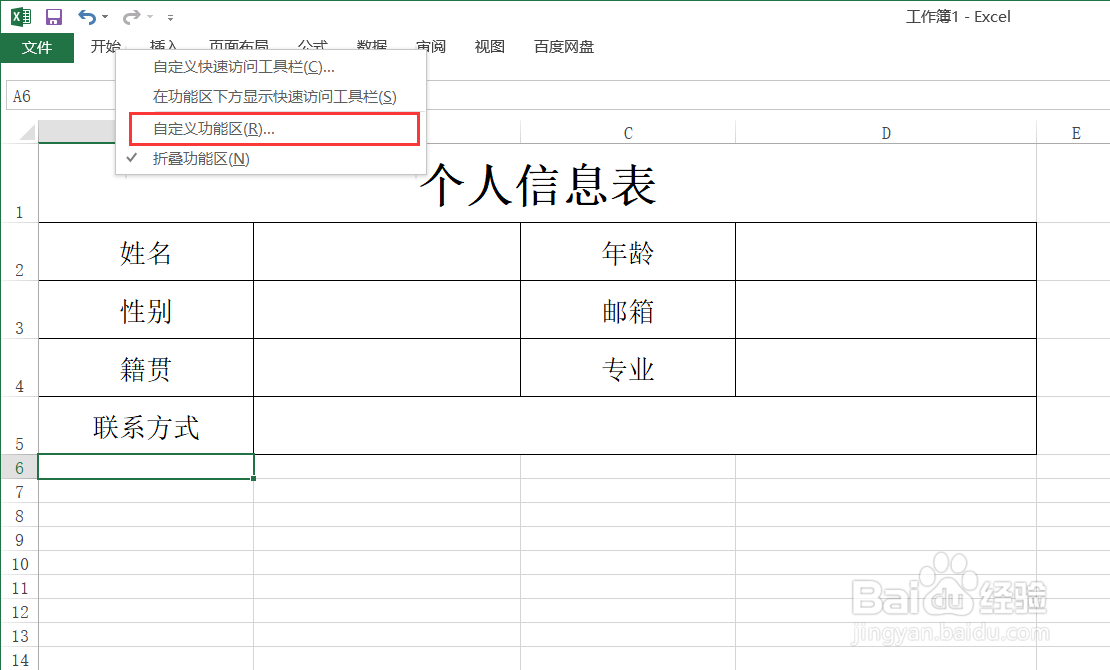Click the Excel application icon
This screenshot has height=670, width=1110.
pyautogui.click(x=21, y=16)
